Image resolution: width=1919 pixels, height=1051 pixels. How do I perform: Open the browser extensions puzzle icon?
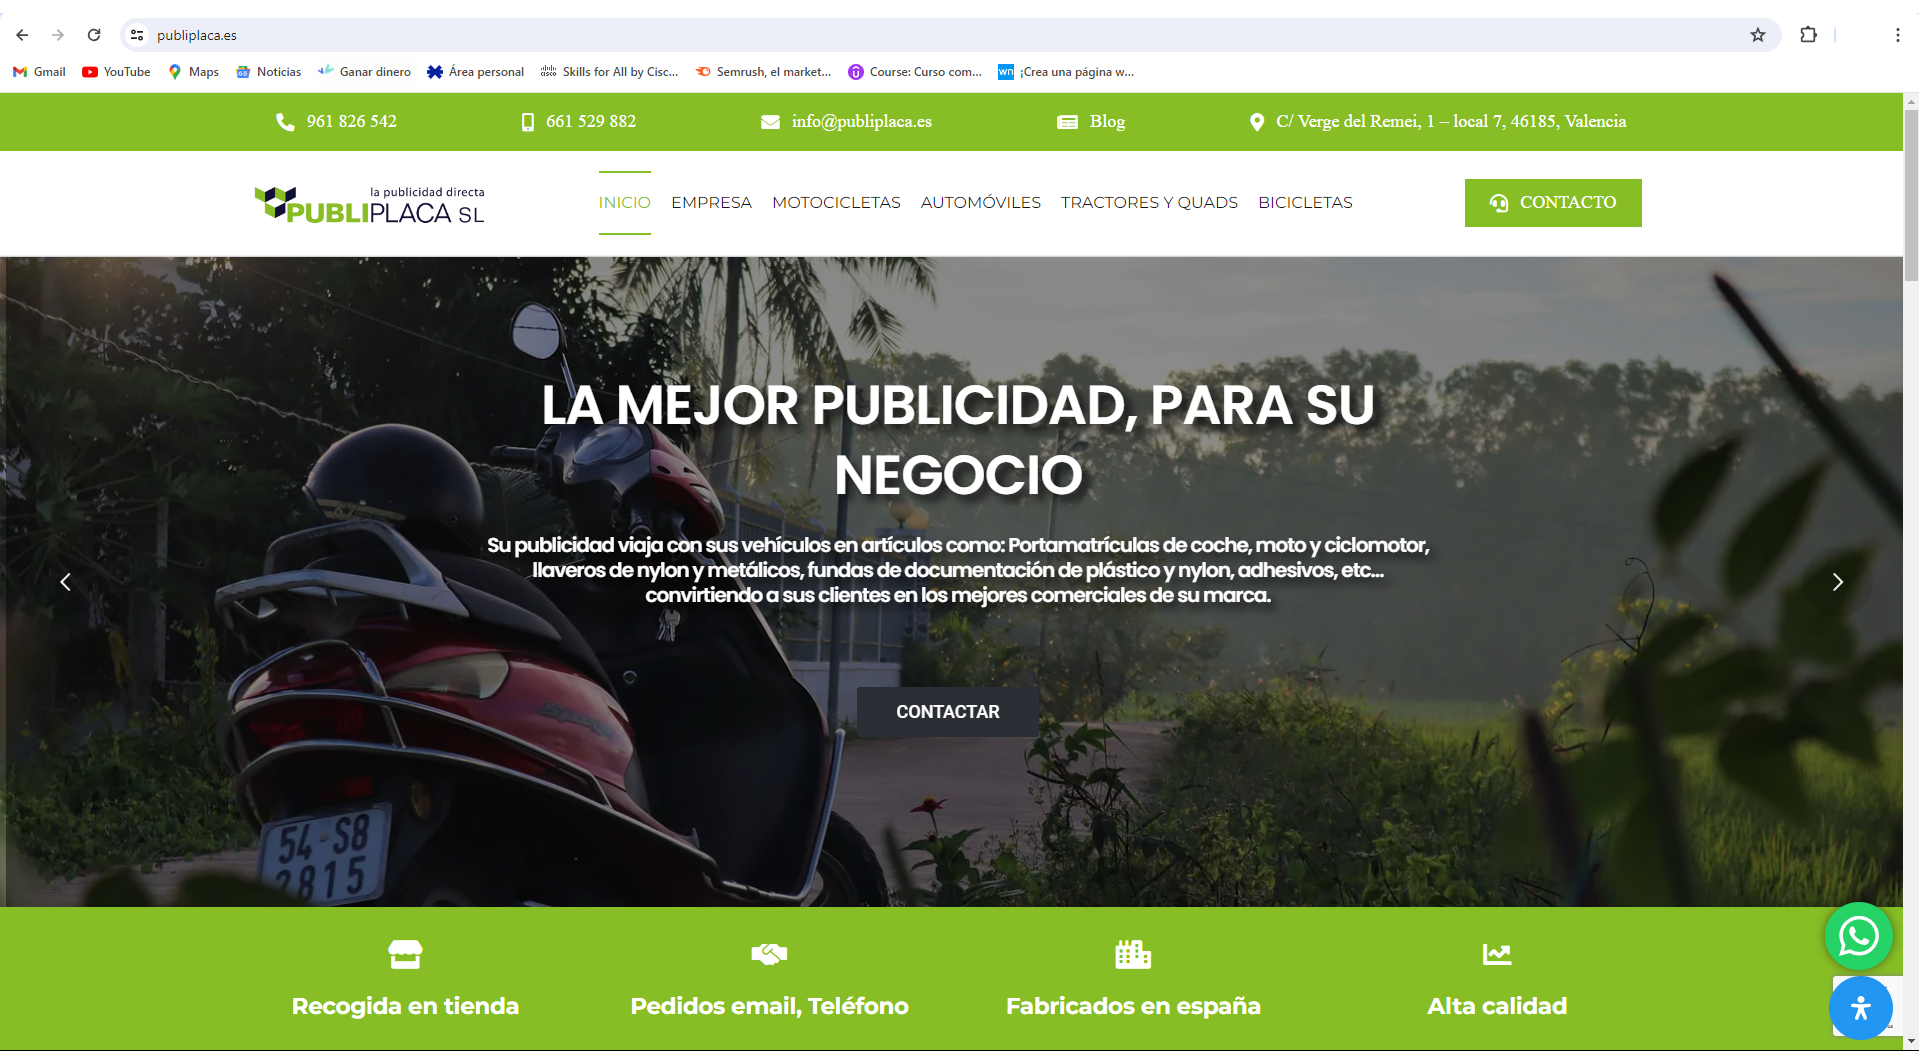click(x=1808, y=35)
